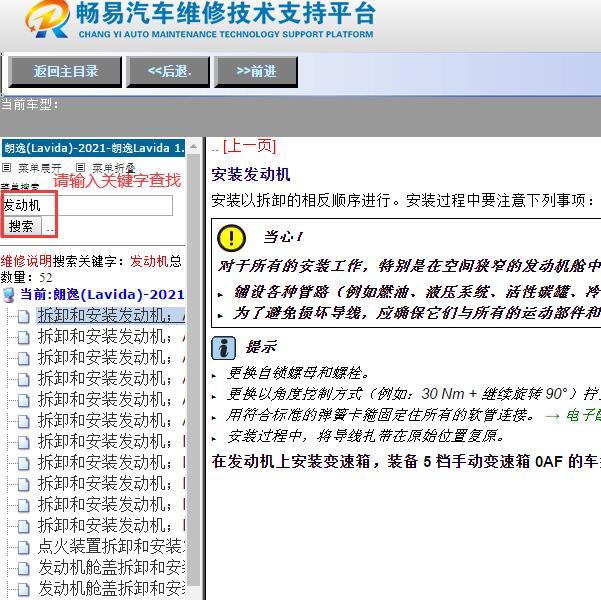The image size is (601, 600).
Task: Go forward with the >>前进 button
Action: (256, 72)
